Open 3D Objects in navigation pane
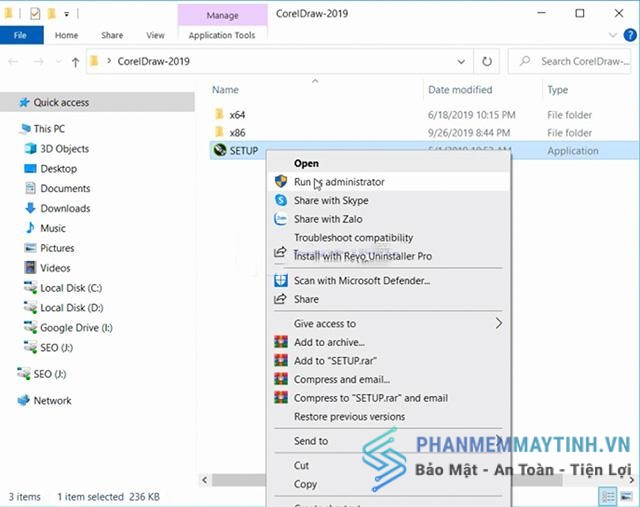The width and height of the screenshot is (640, 507). coord(64,149)
